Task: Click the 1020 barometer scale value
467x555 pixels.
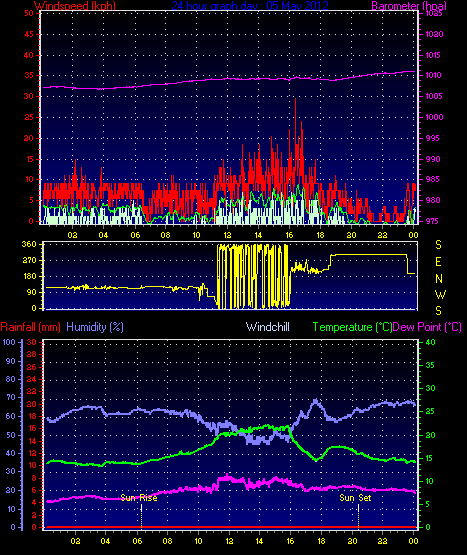Action: [434, 34]
